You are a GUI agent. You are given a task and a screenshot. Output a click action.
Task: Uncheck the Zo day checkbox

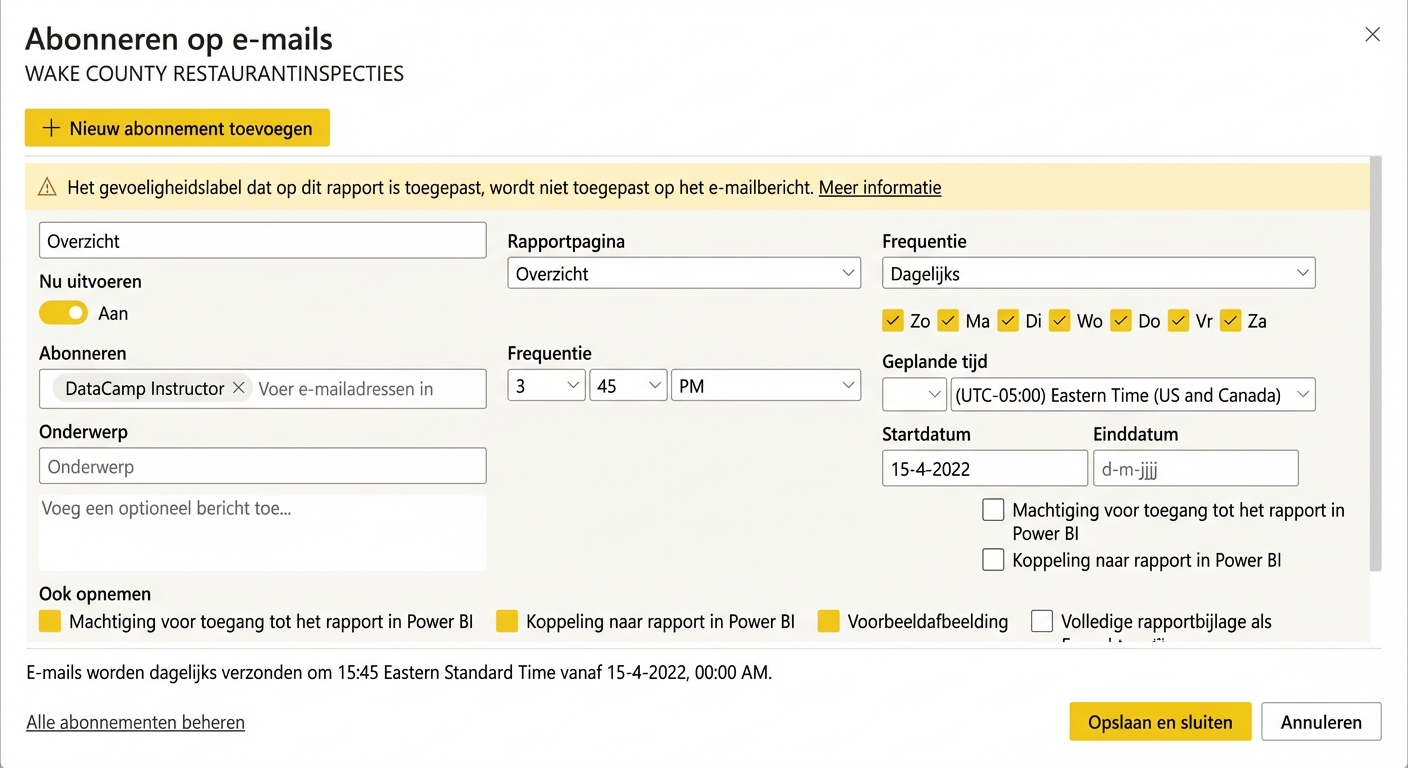click(x=893, y=320)
